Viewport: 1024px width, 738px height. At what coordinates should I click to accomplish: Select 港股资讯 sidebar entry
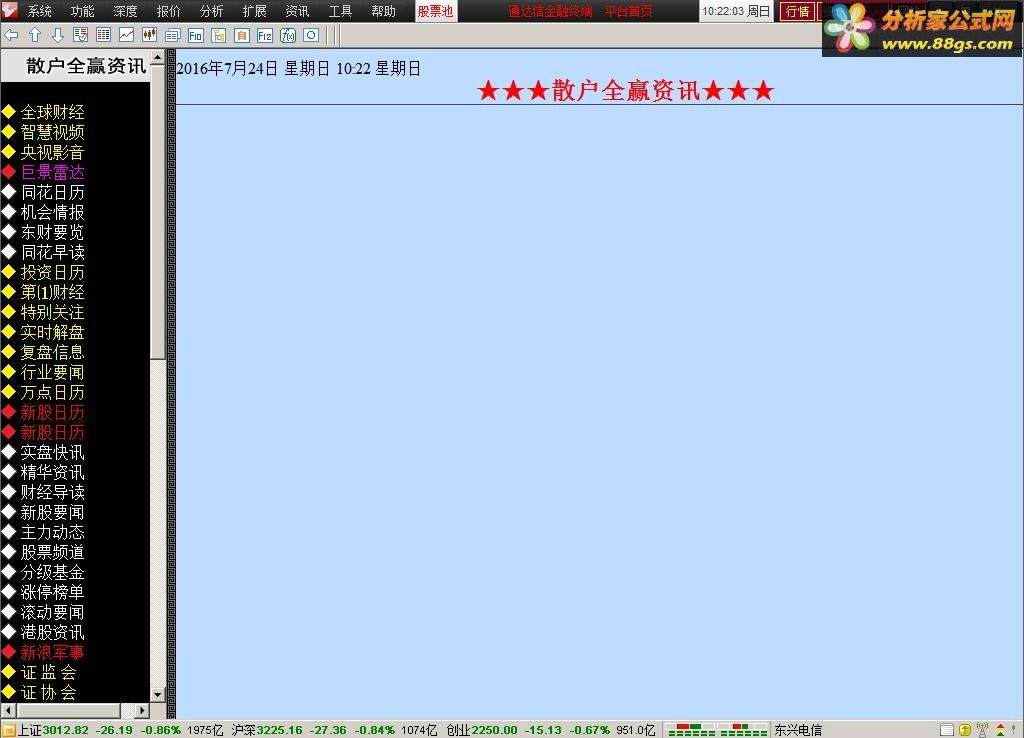point(52,632)
